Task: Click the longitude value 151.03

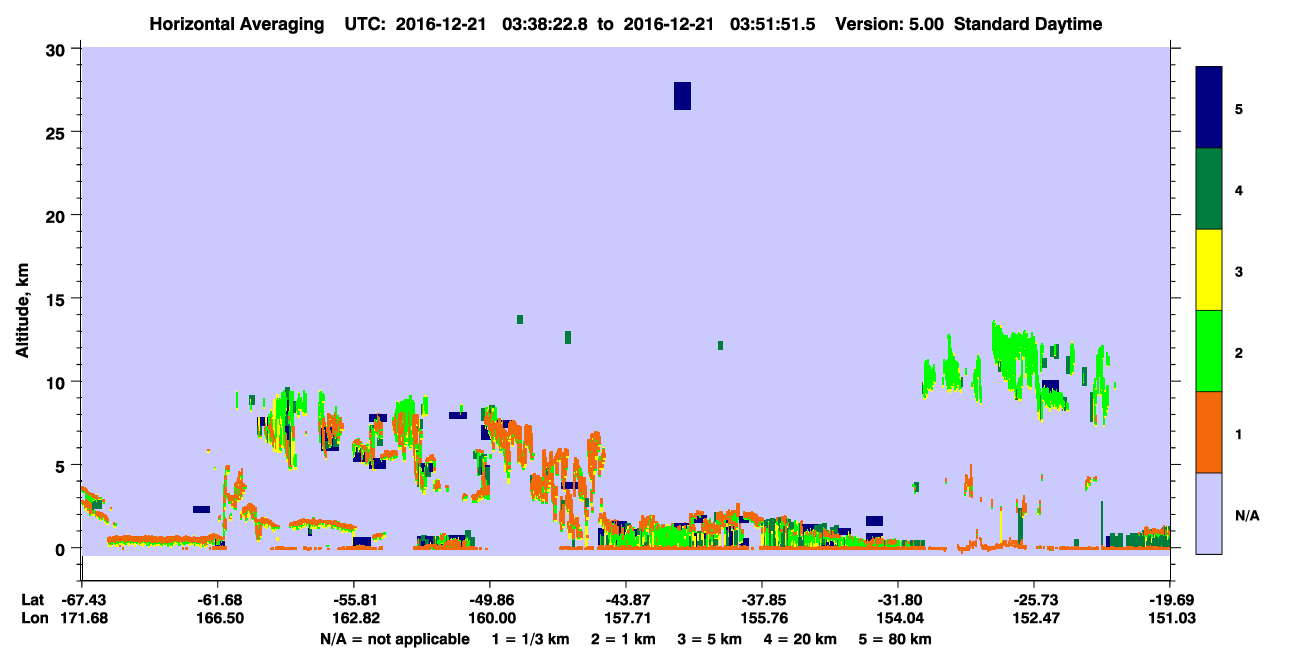Action: coord(1170,619)
